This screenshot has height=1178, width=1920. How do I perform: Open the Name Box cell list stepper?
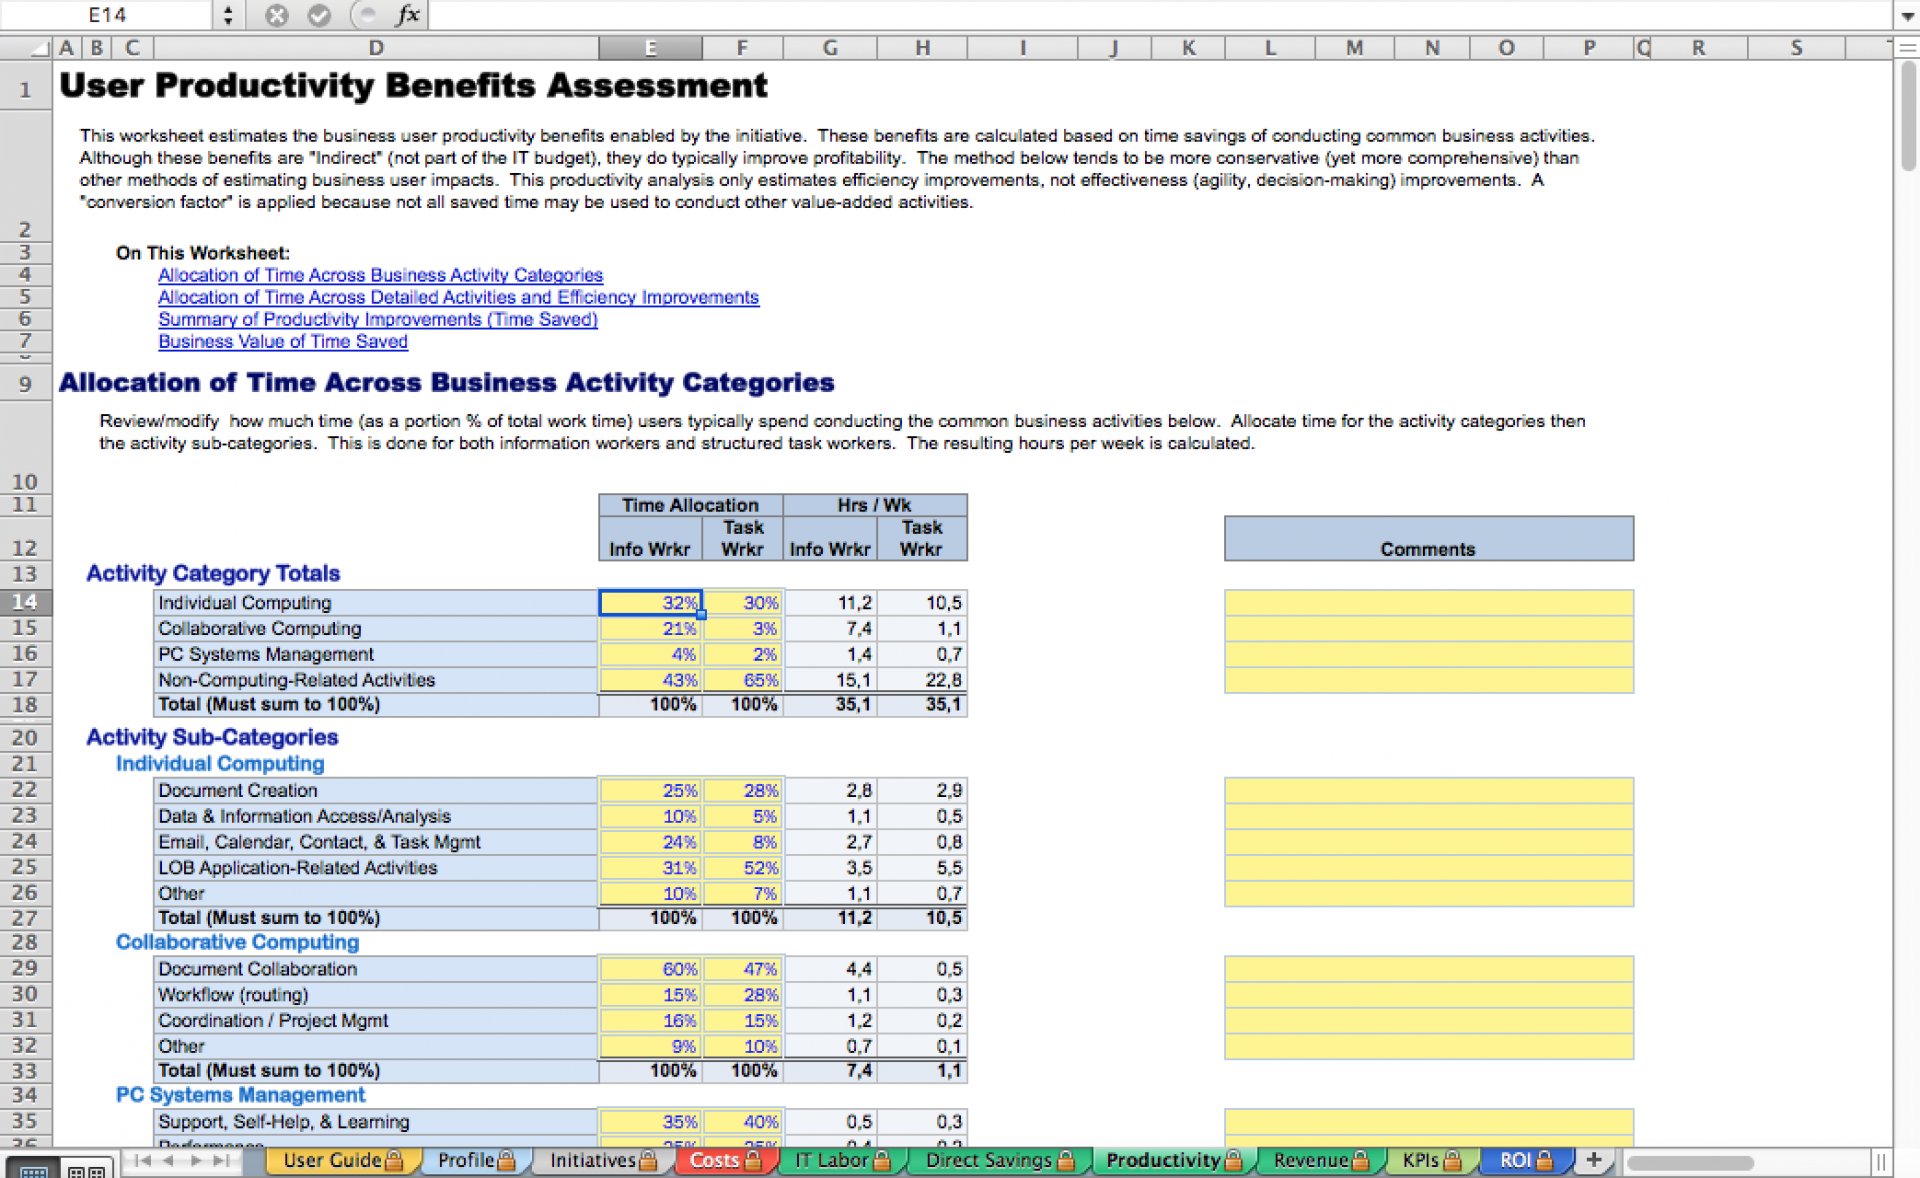click(228, 15)
